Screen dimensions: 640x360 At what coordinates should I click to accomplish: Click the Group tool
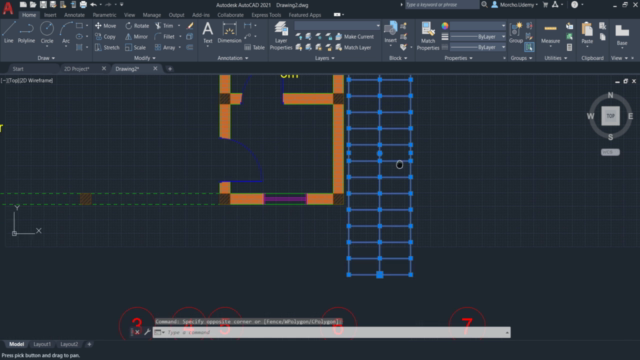click(516, 32)
